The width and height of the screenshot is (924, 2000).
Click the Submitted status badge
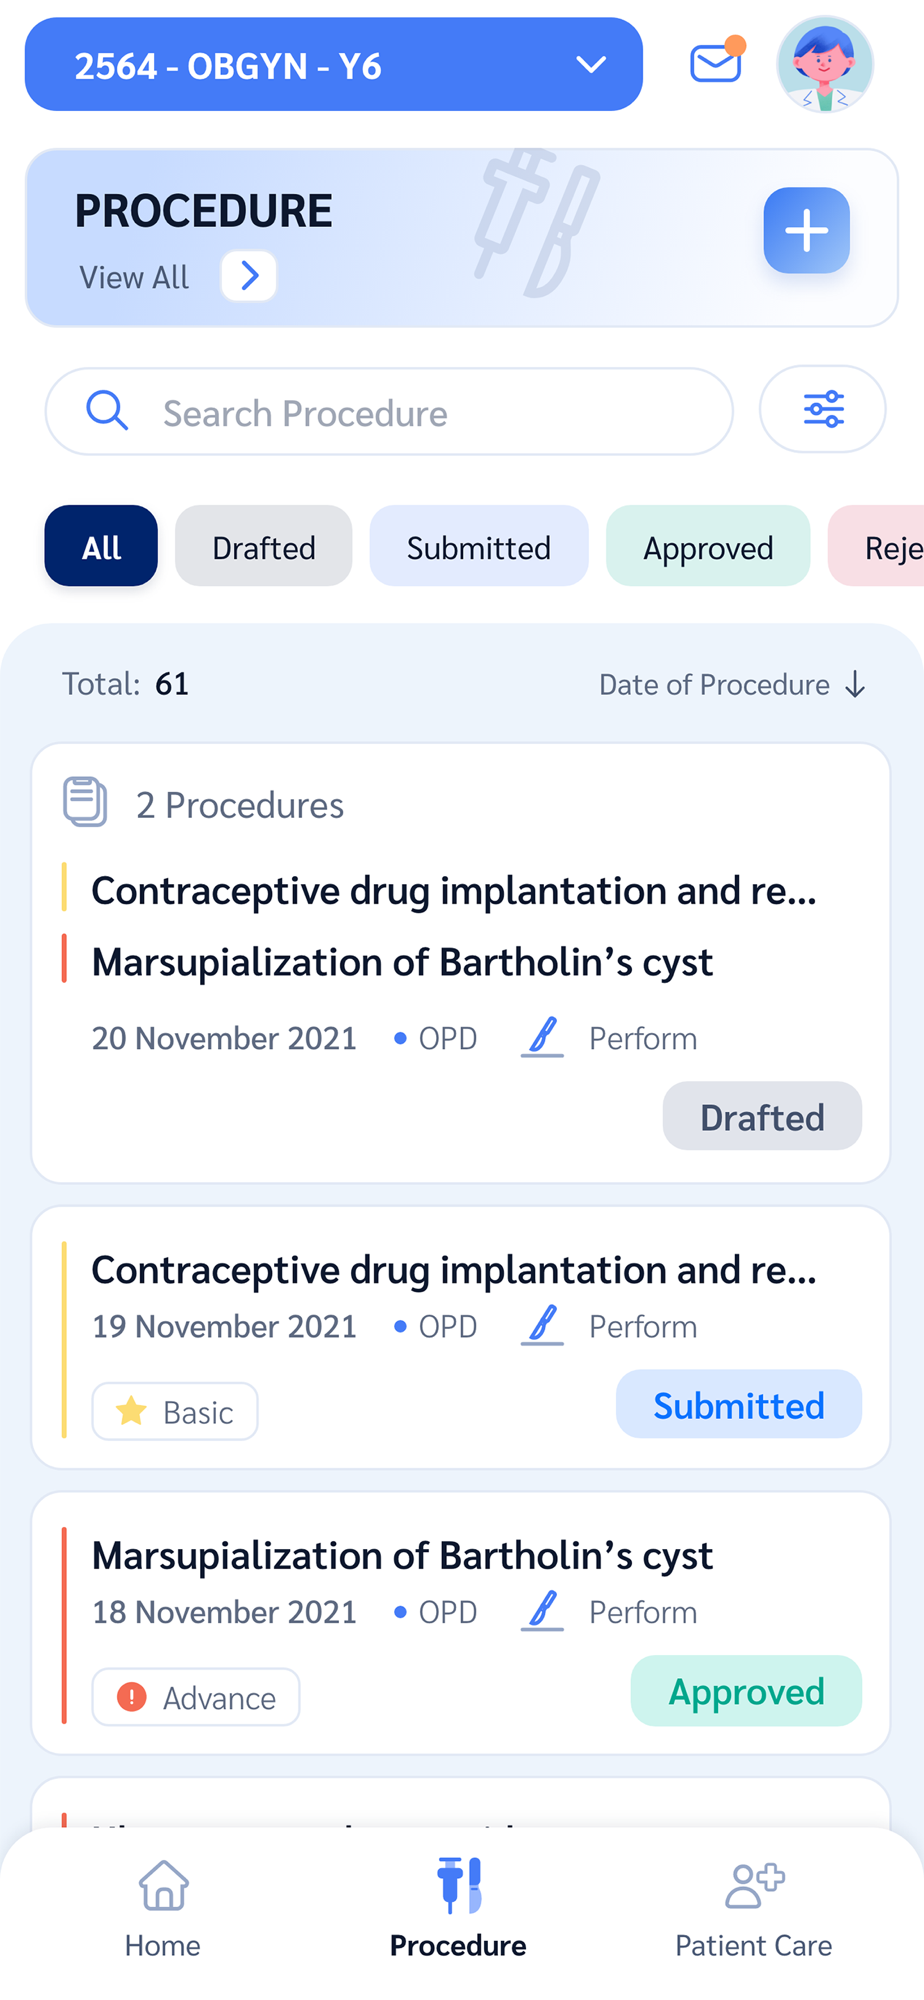tap(739, 1405)
